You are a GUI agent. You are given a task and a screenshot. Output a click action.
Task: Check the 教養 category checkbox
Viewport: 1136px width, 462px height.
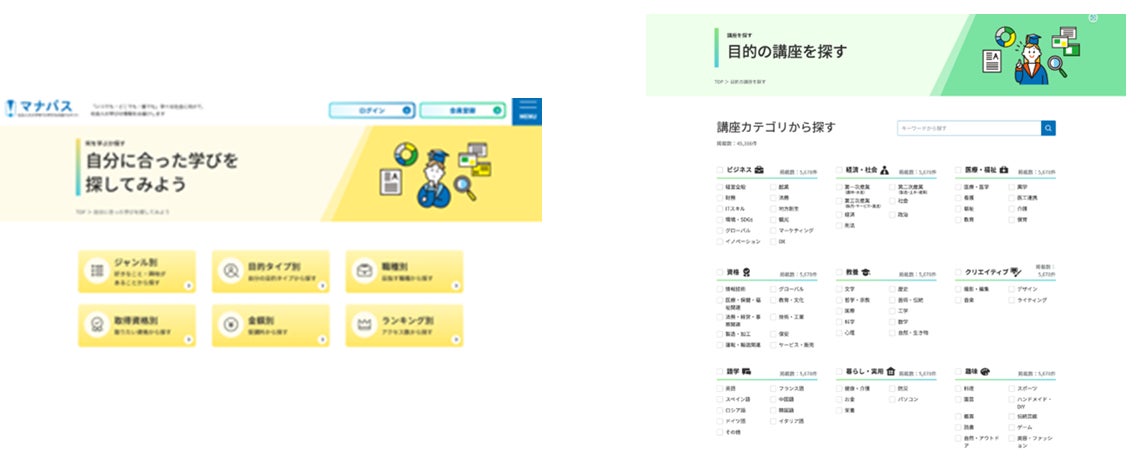(x=839, y=272)
